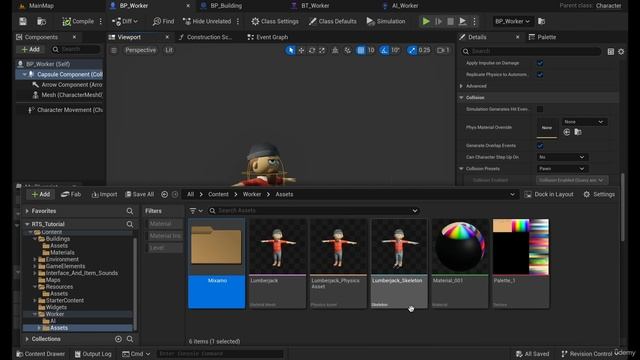The width and height of the screenshot is (640, 360).
Task: Toggle Generate Overlap Events checkbox
Action: 540,146
